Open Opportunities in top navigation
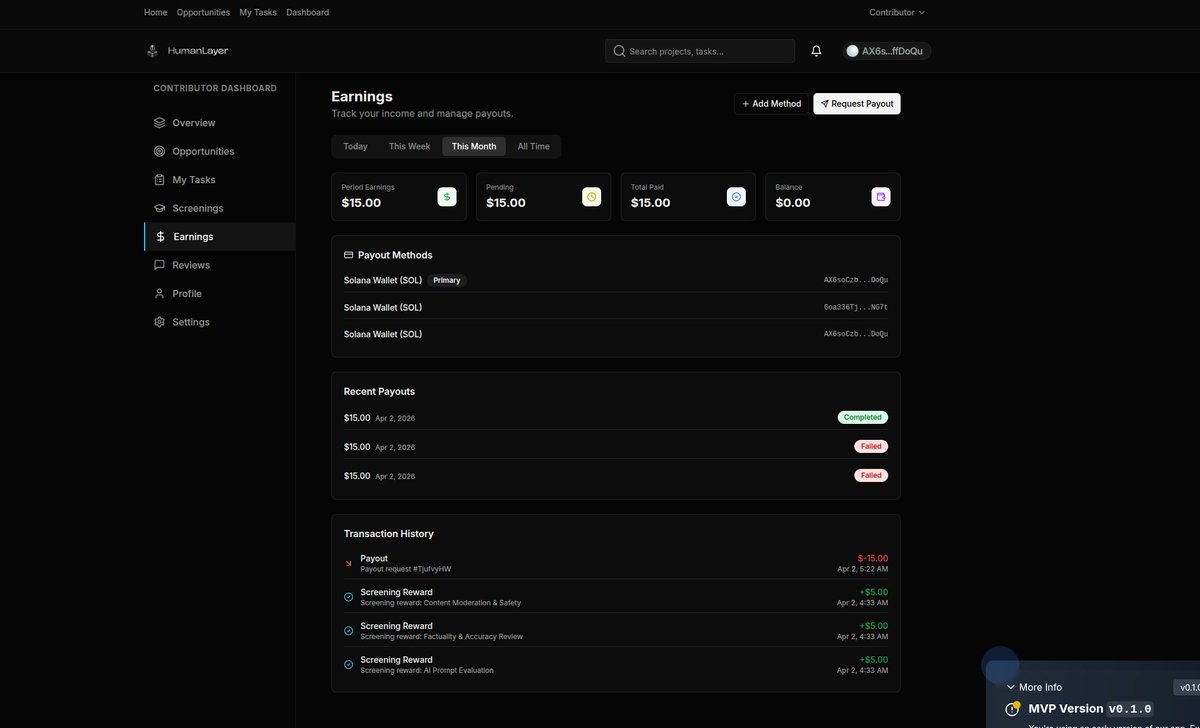This screenshot has height=728, width=1200. pos(203,12)
